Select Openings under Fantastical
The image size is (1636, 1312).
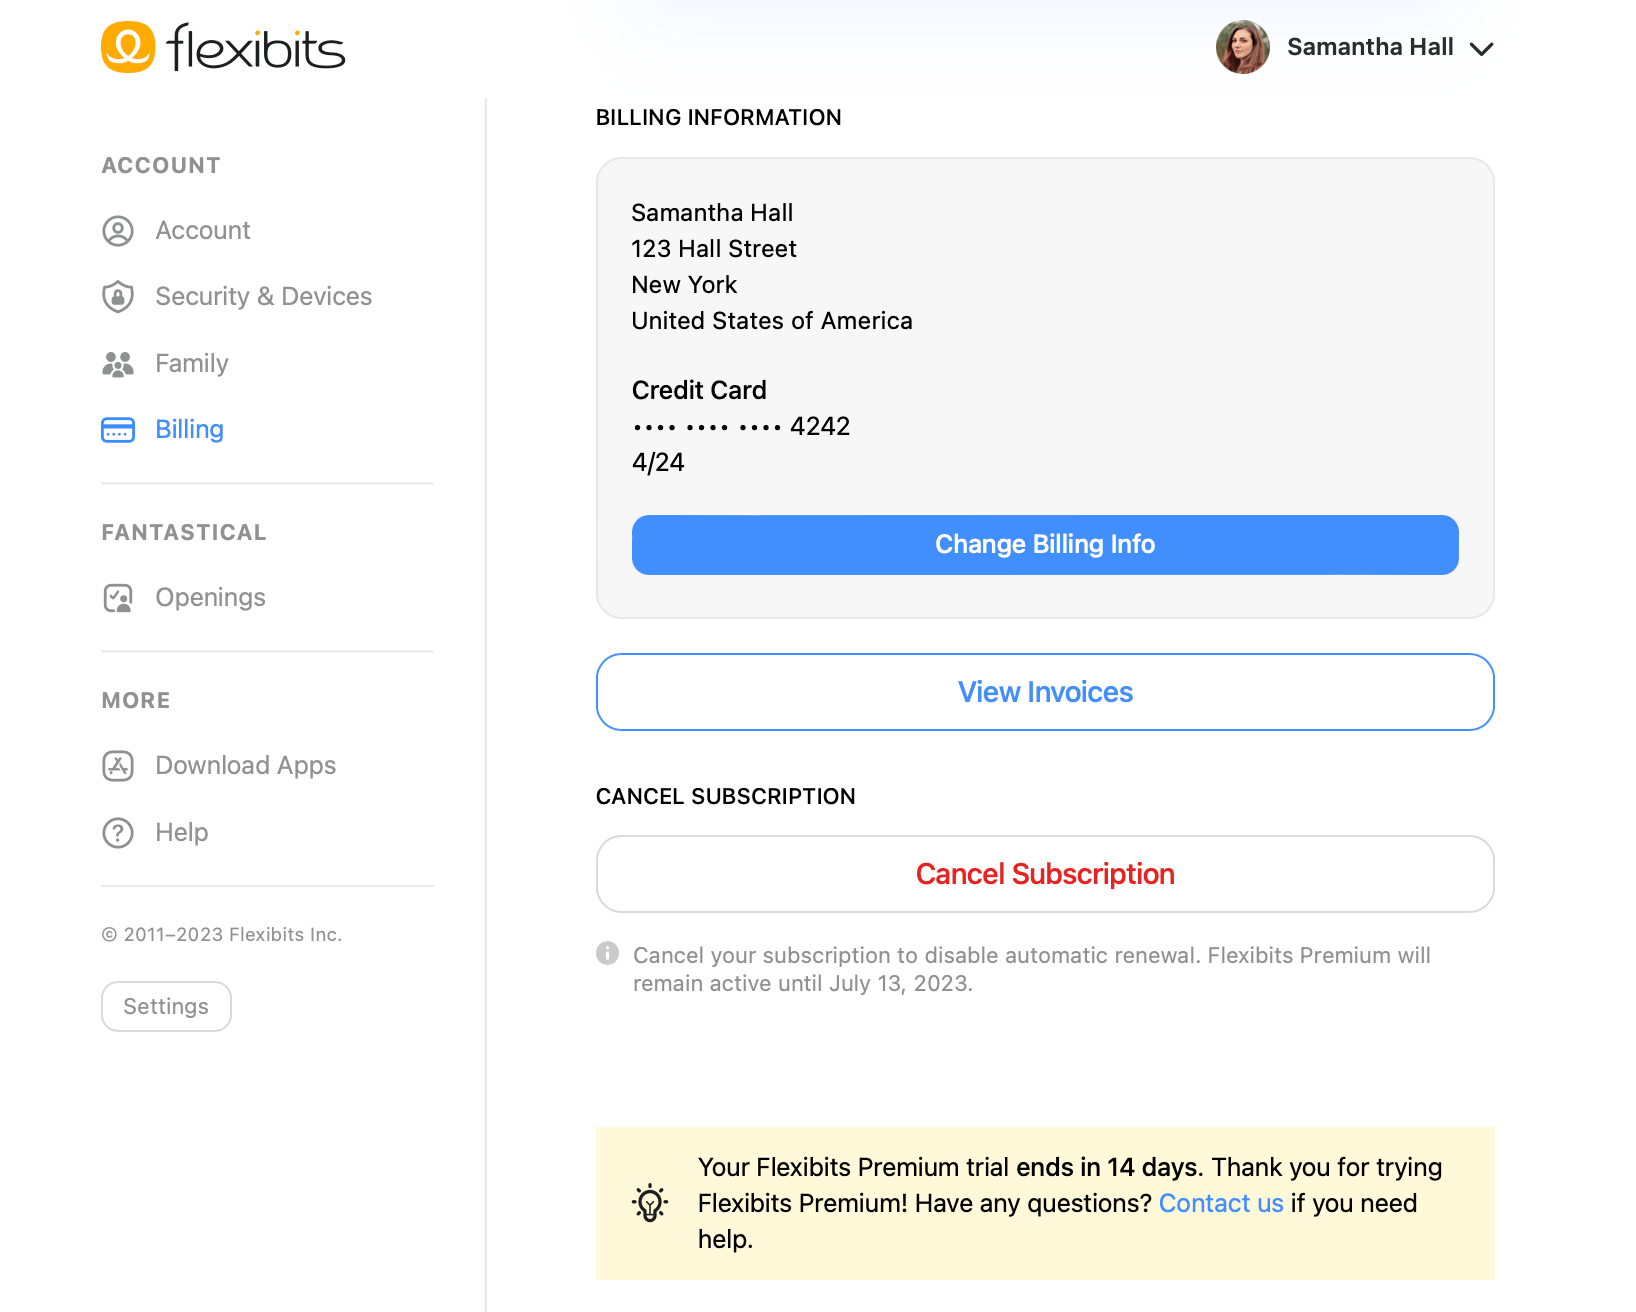click(x=210, y=598)
